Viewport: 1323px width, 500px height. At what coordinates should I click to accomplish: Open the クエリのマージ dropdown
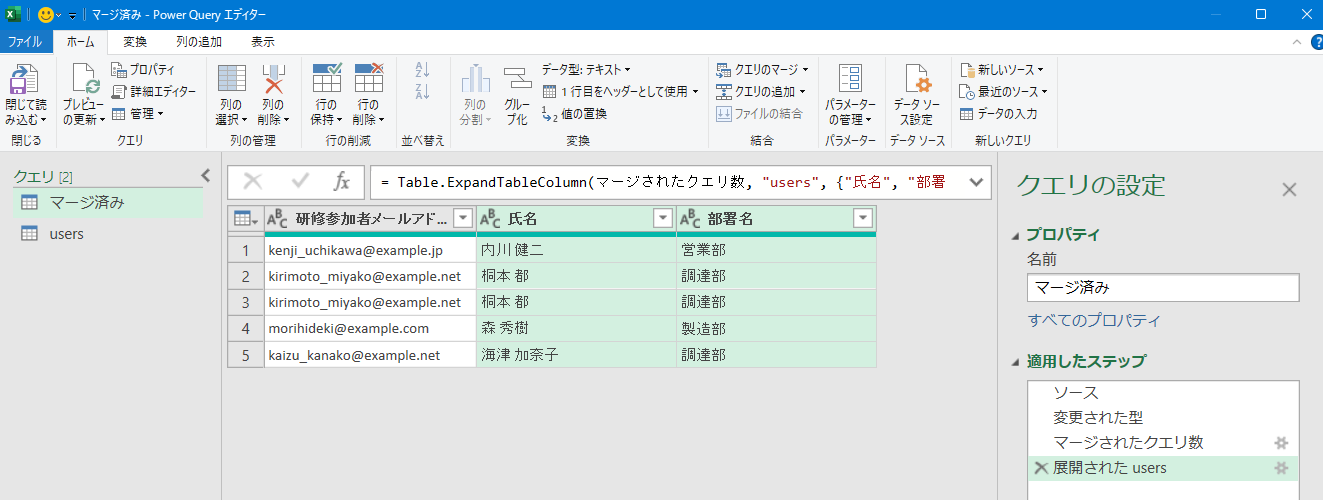tap(763, 69)
